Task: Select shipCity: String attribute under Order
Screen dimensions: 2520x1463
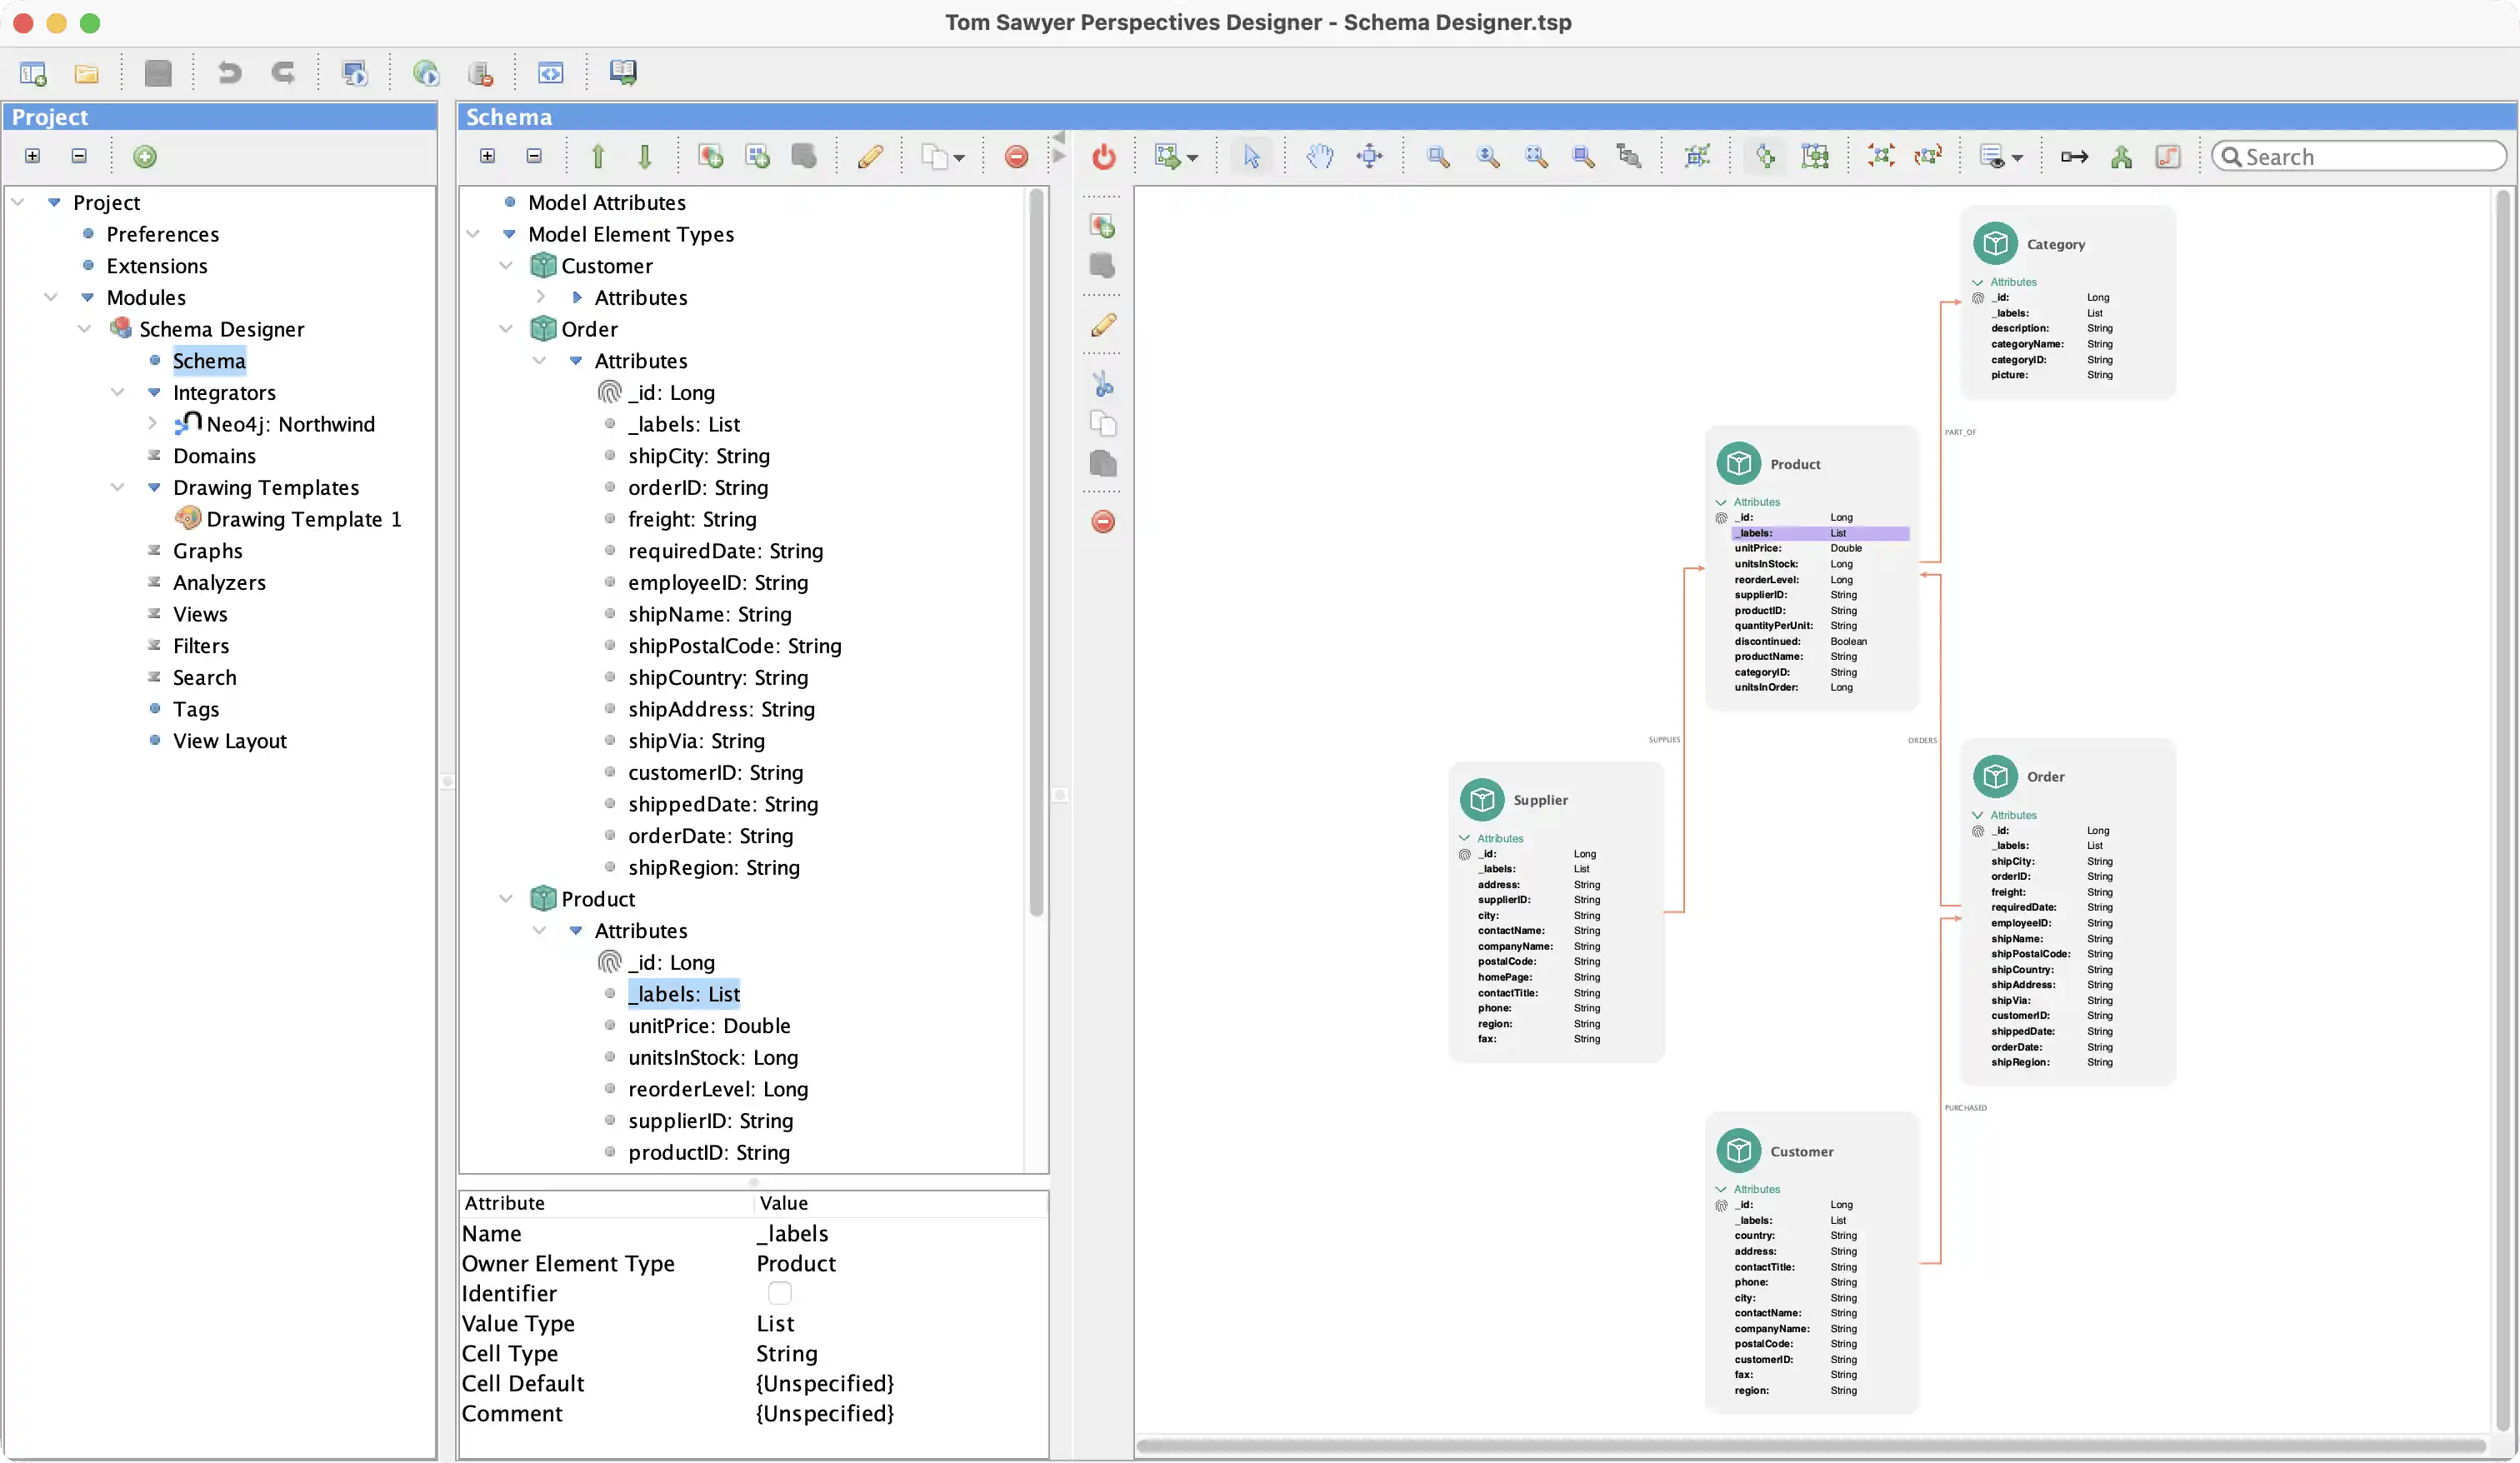Action: (x=699, y=456)
